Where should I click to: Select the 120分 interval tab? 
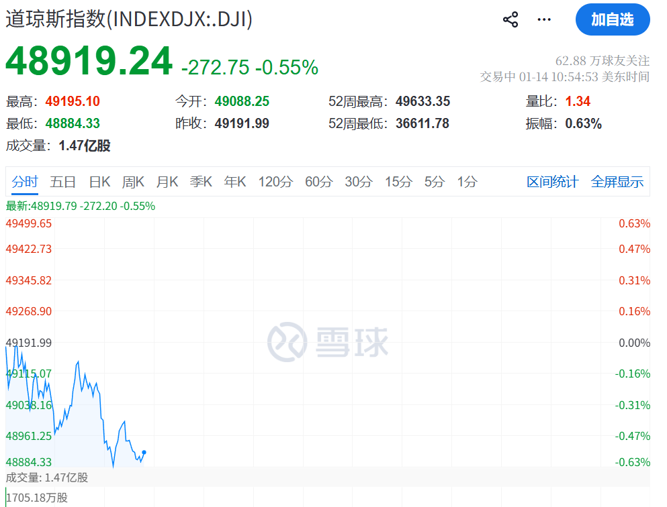274,181
